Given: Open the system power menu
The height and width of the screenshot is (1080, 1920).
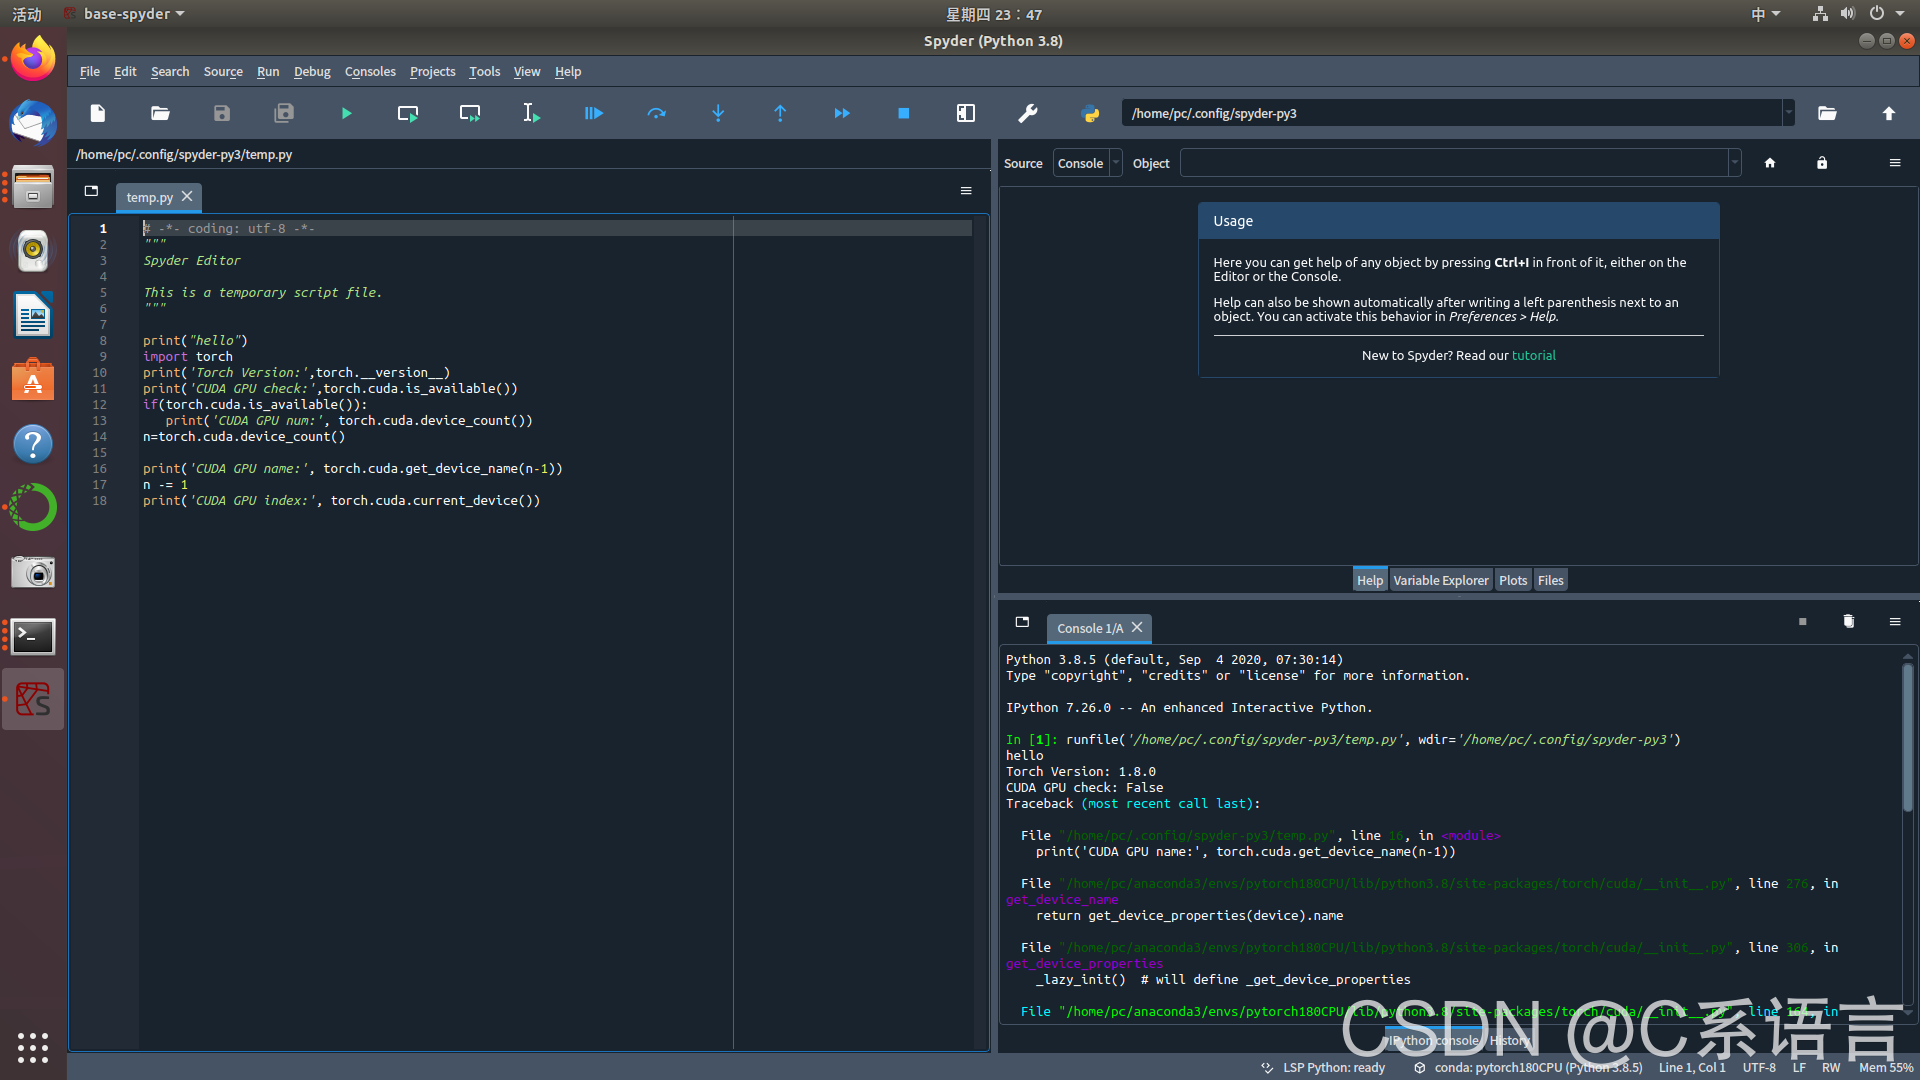Looking at the screenshot, I should tap(1887, 14).
